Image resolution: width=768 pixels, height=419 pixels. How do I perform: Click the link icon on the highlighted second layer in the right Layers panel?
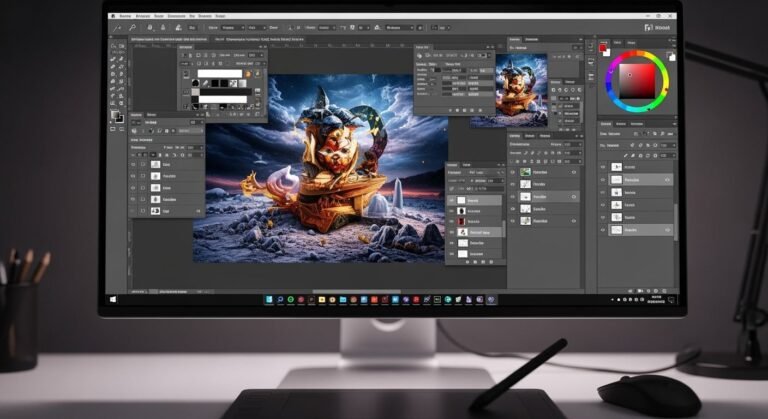[667, 180]
